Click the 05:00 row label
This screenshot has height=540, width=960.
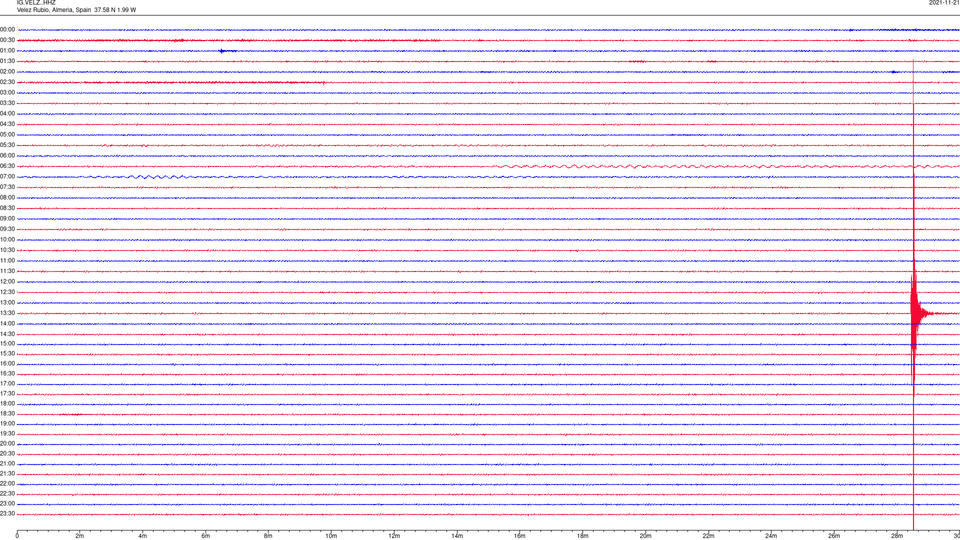[7, 135]
